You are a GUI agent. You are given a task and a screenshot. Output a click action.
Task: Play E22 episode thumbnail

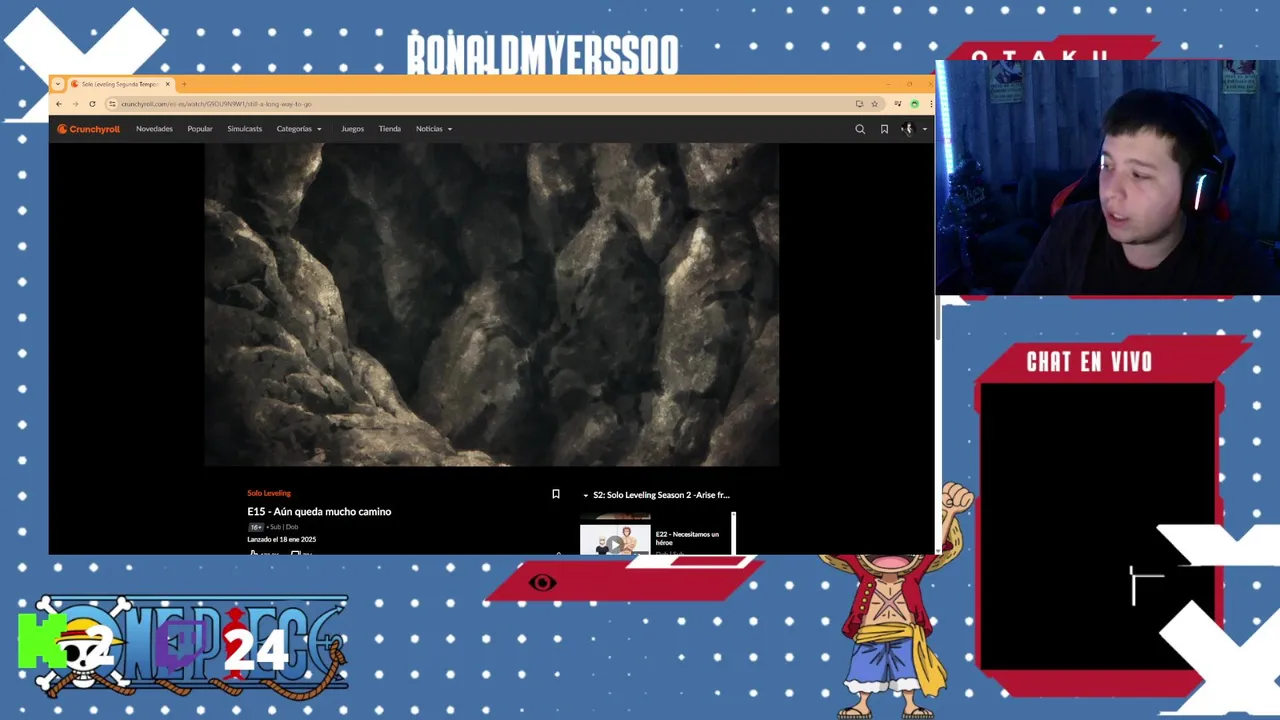pos(615,538)
